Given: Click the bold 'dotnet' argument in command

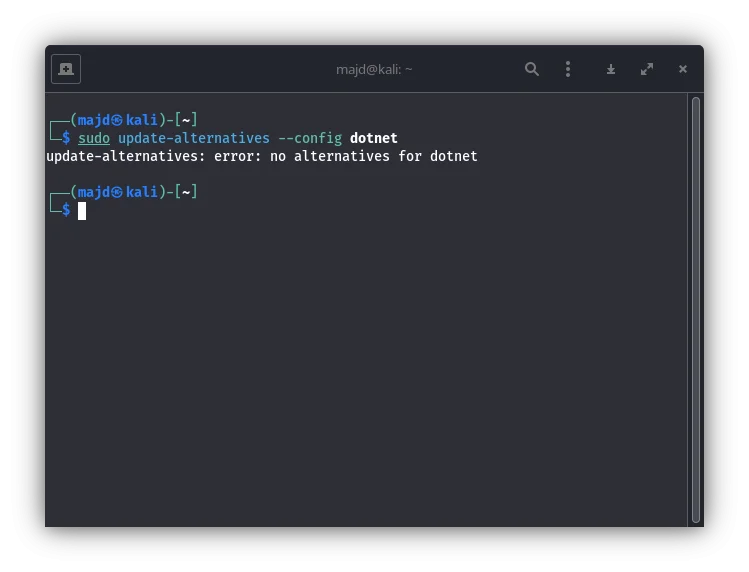Looking at the screenshot, I should 374,138.
